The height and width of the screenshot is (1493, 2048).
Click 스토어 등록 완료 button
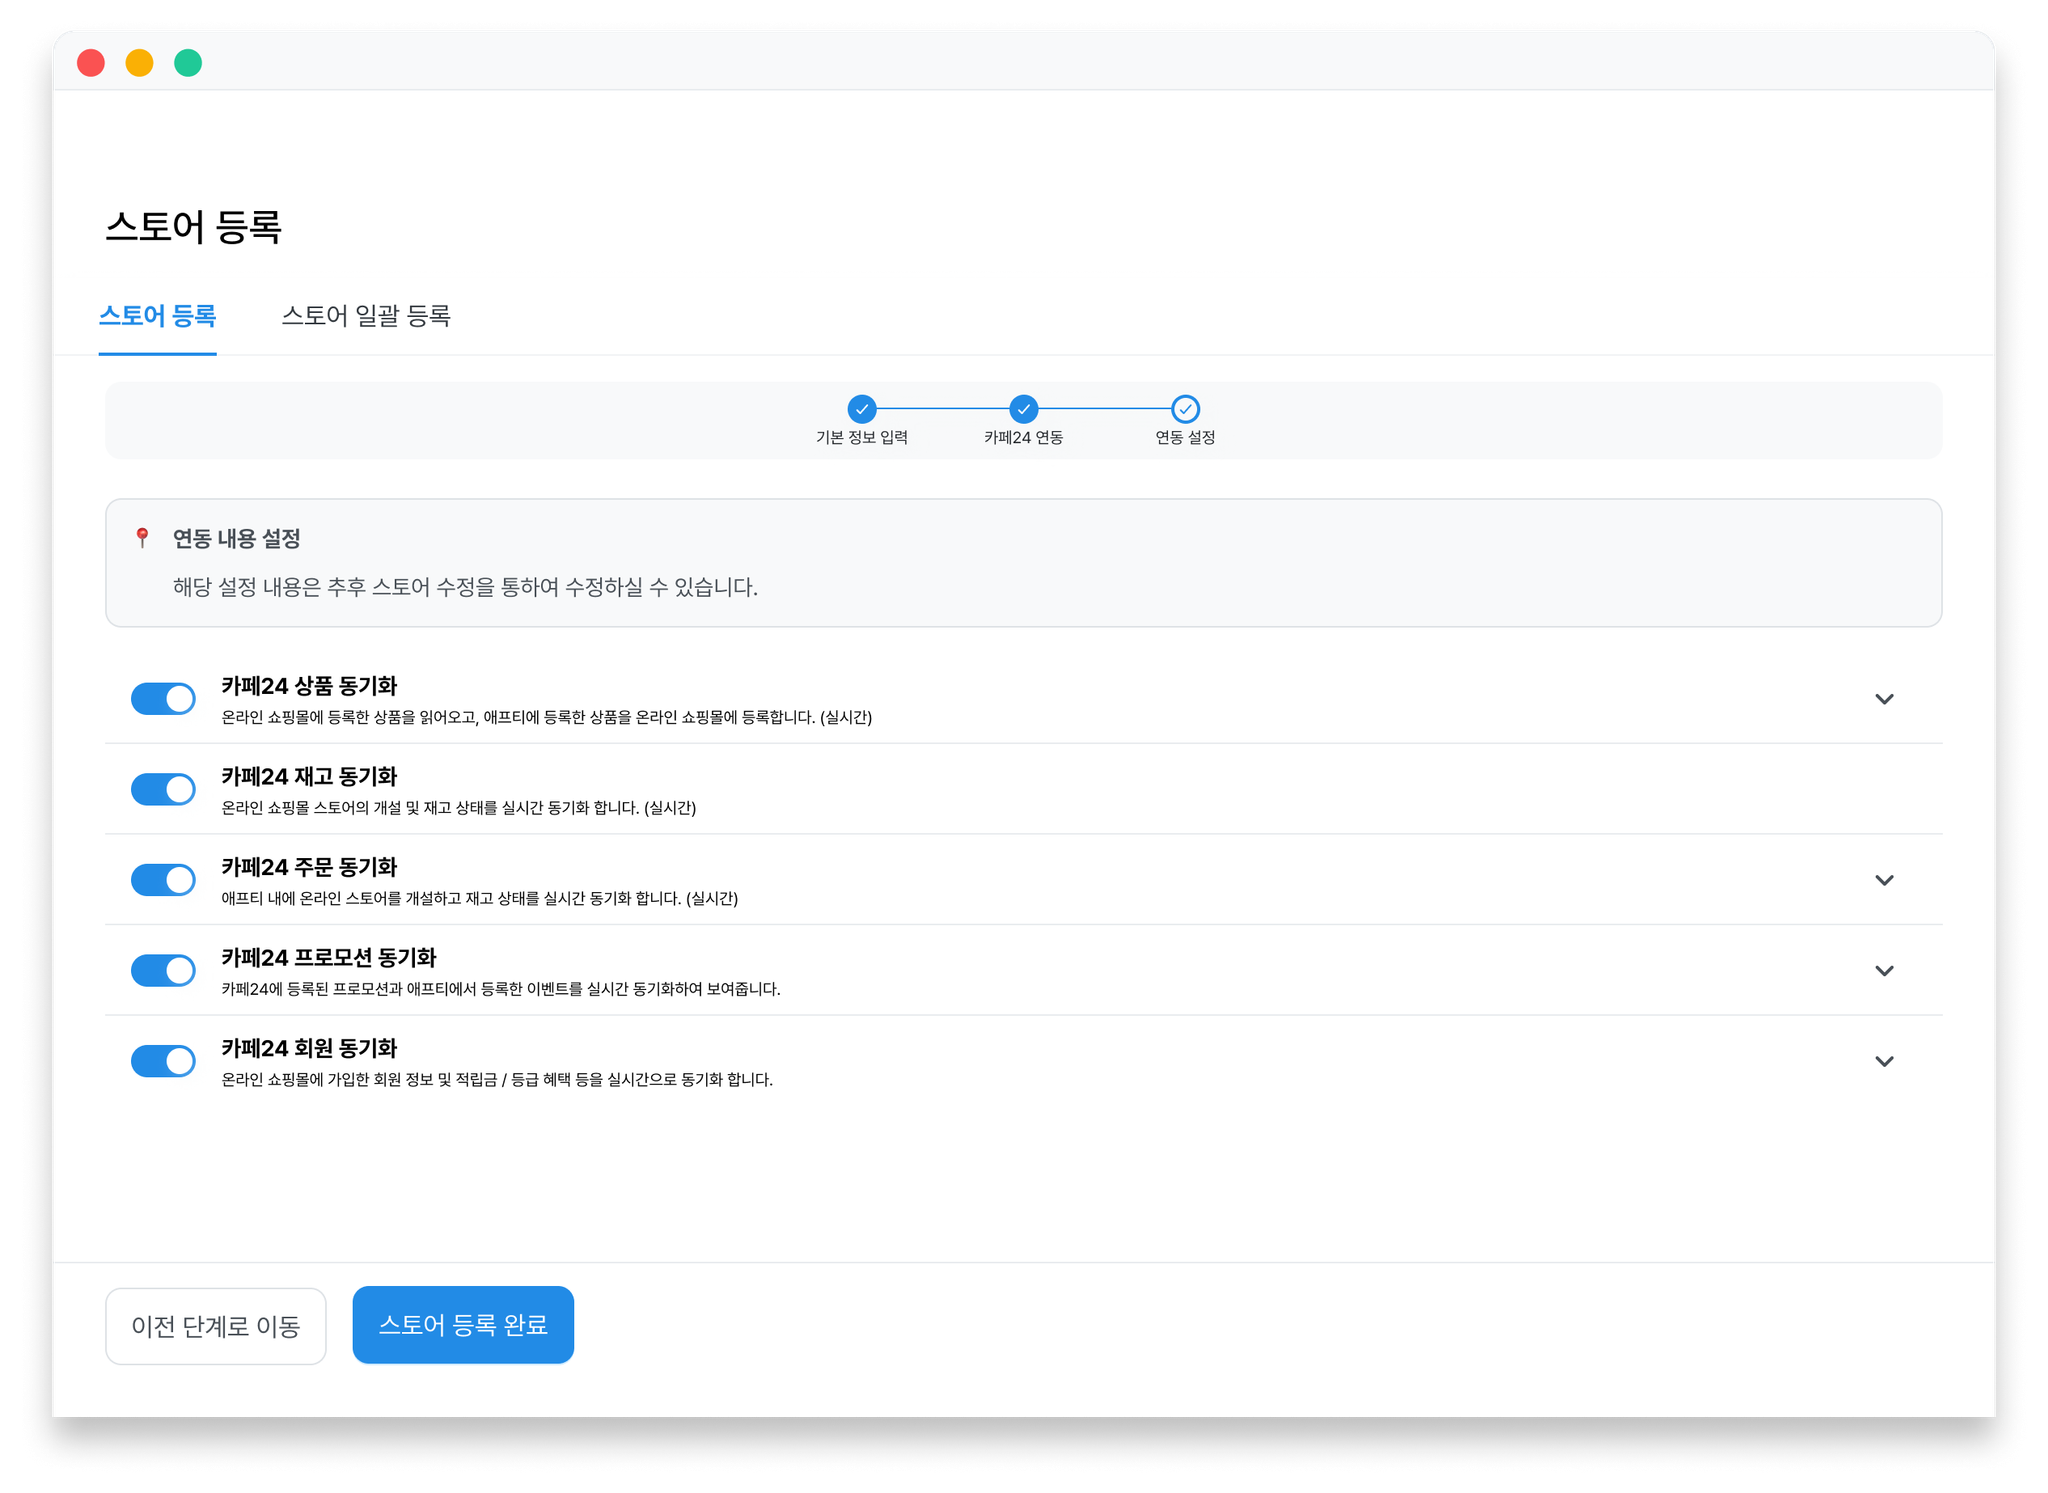pyautogui.click(x=463, y=1325)
